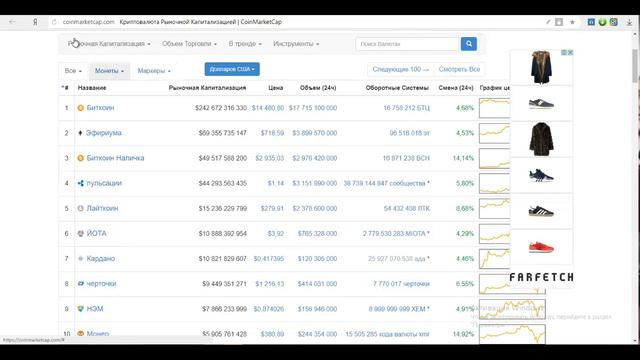Click Bitcoin volume $17 715 100 000
This screenshot has height=360, width=640.
click(x=313, y=108)
